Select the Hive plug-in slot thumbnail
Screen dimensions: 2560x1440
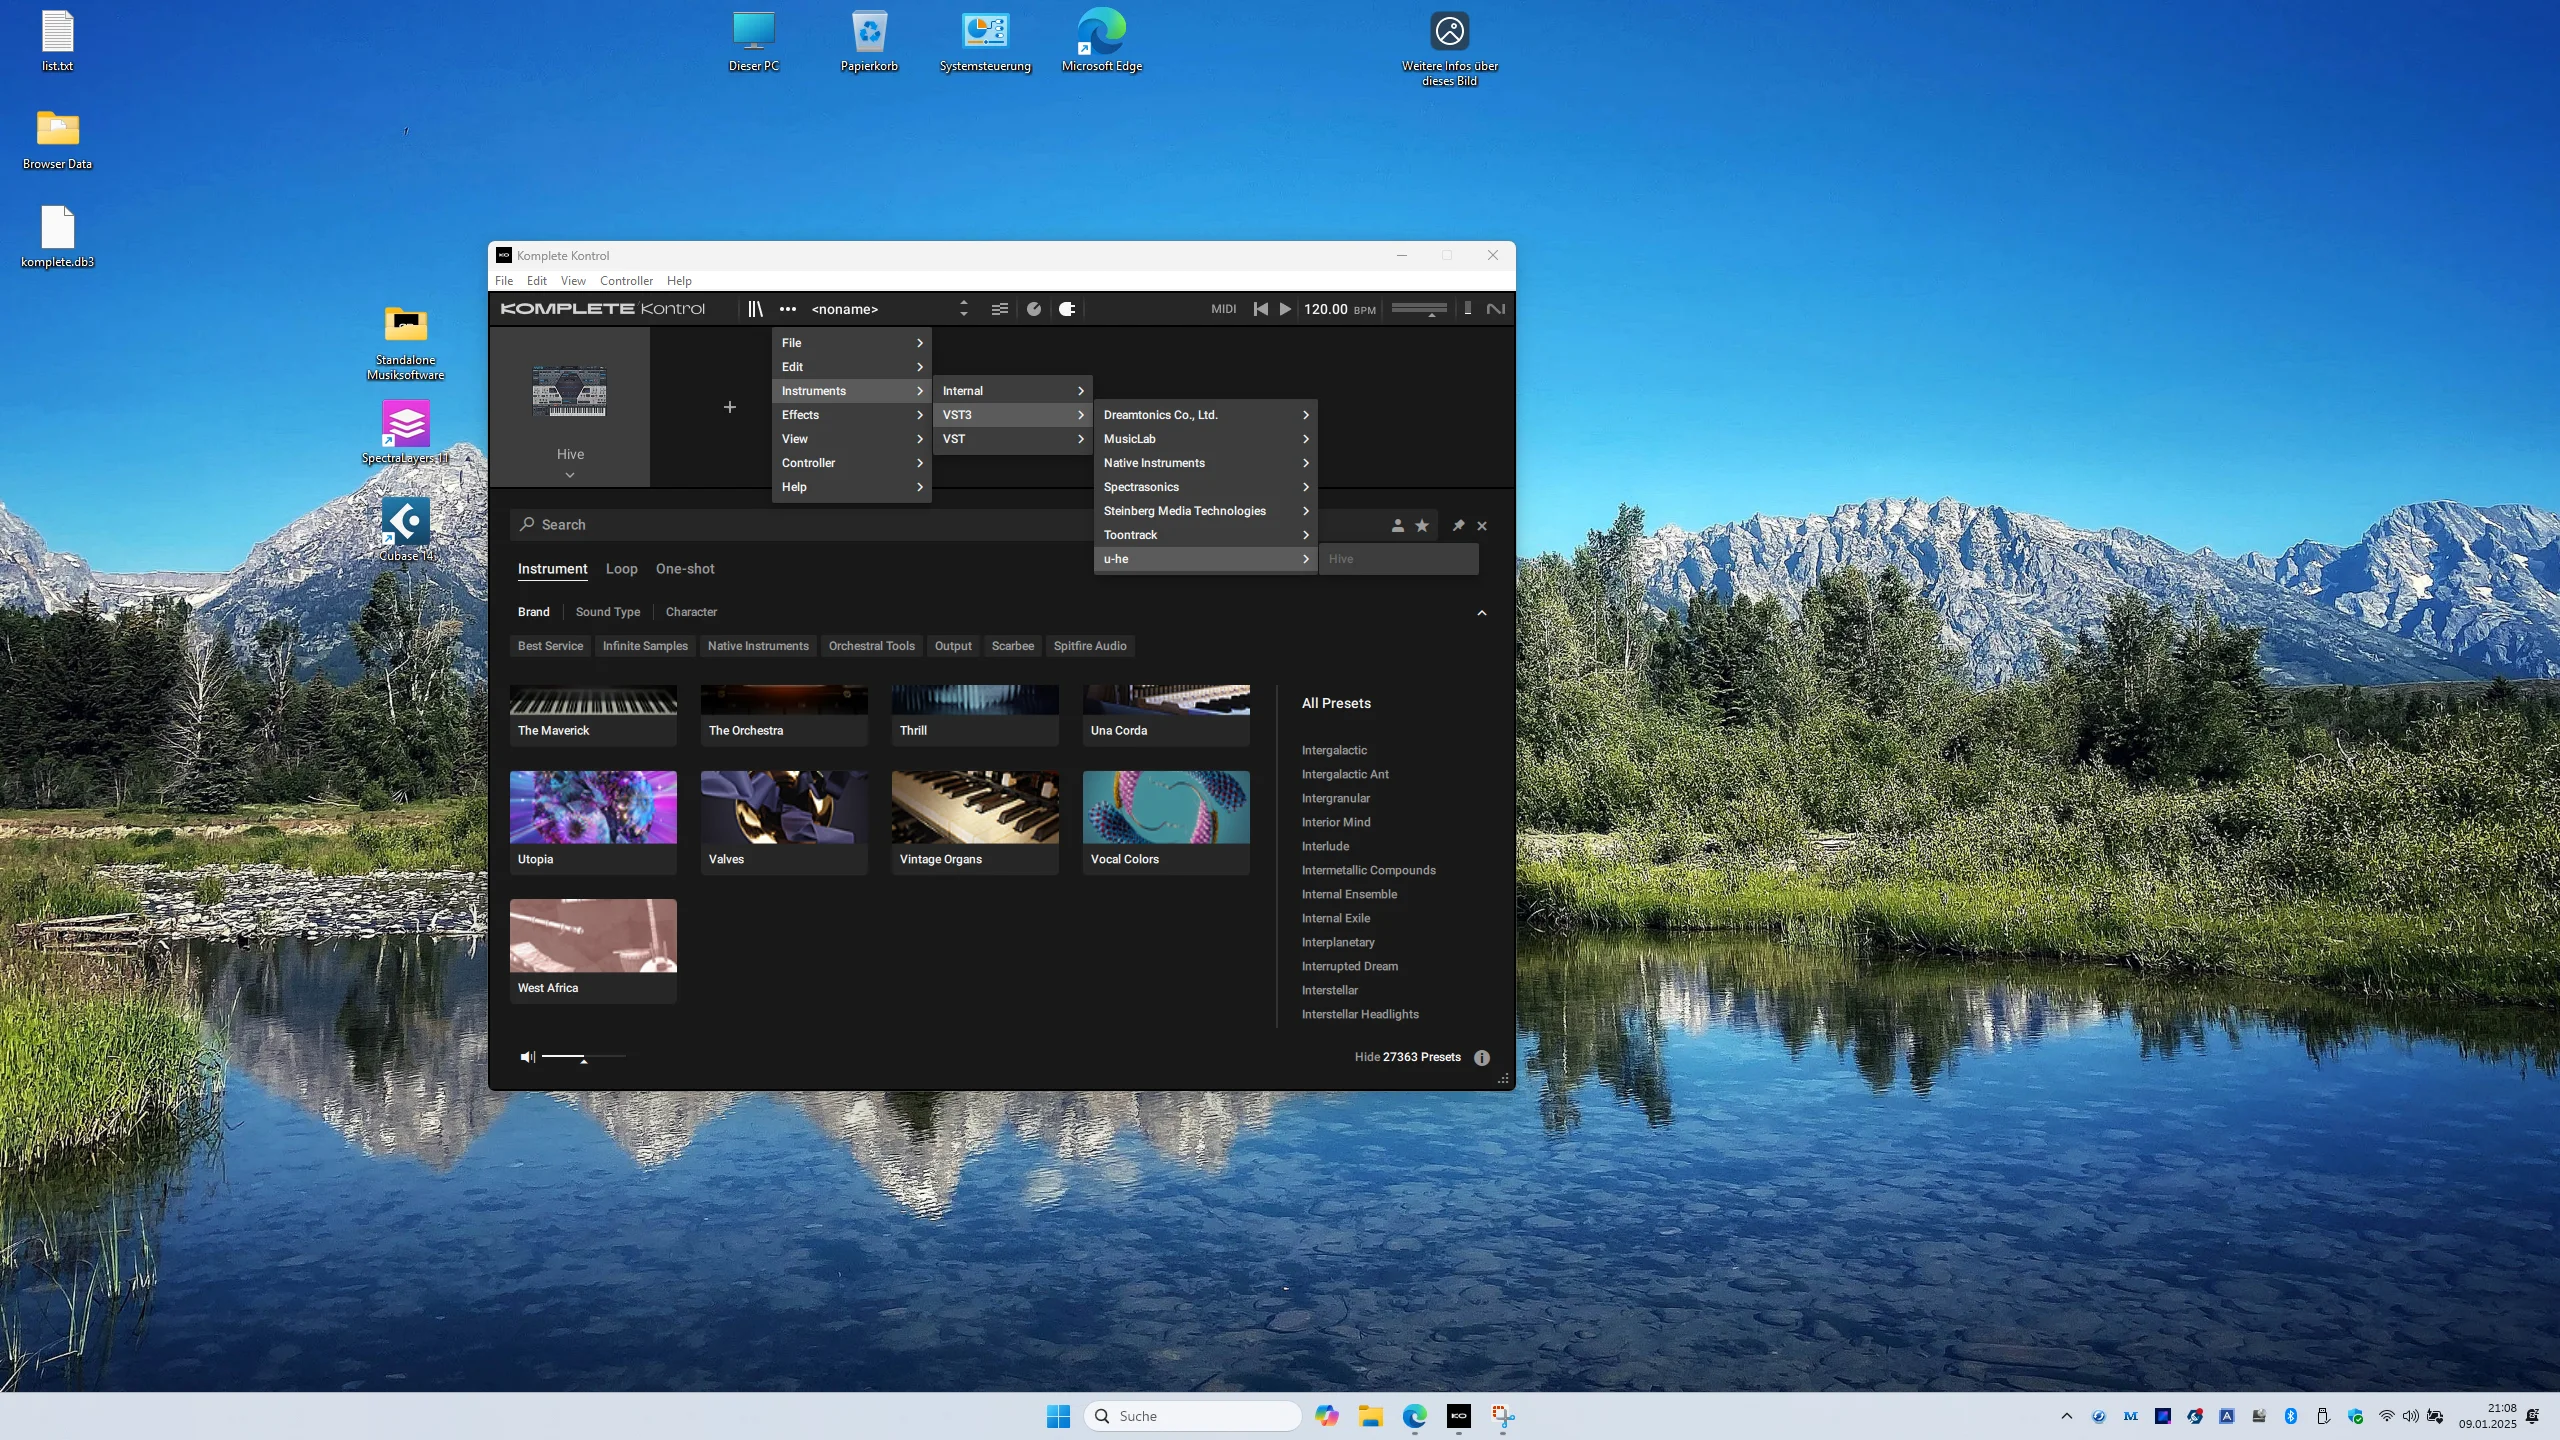coord(569,391)
